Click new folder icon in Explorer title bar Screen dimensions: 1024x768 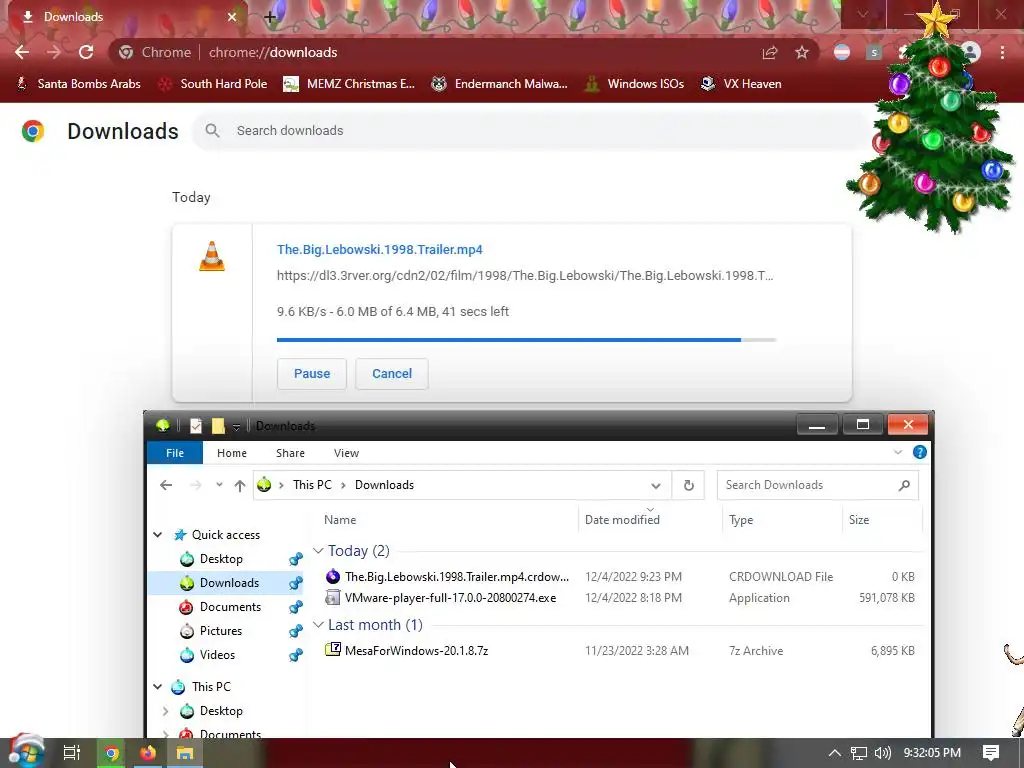(x=218, y=426)
